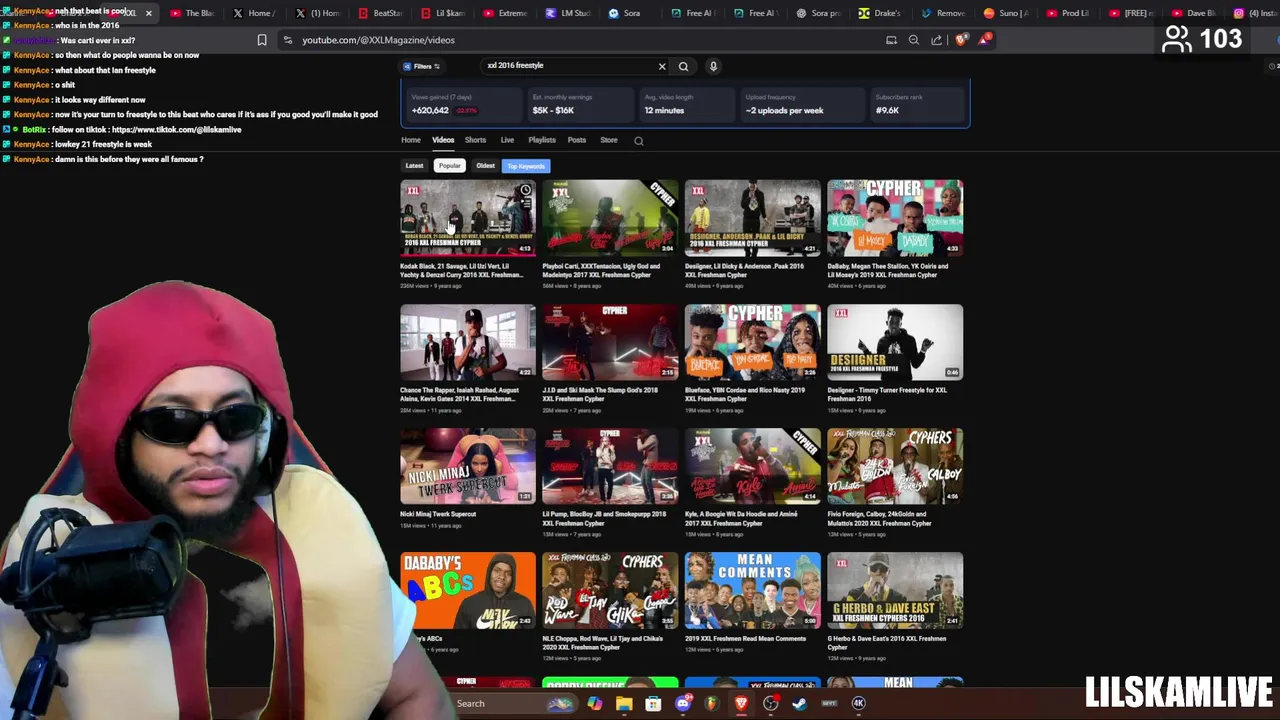Click the search magnifier next to the query box
This screenshot has height=720, width=1280.
pyautogui.click(x=684, y=66)
